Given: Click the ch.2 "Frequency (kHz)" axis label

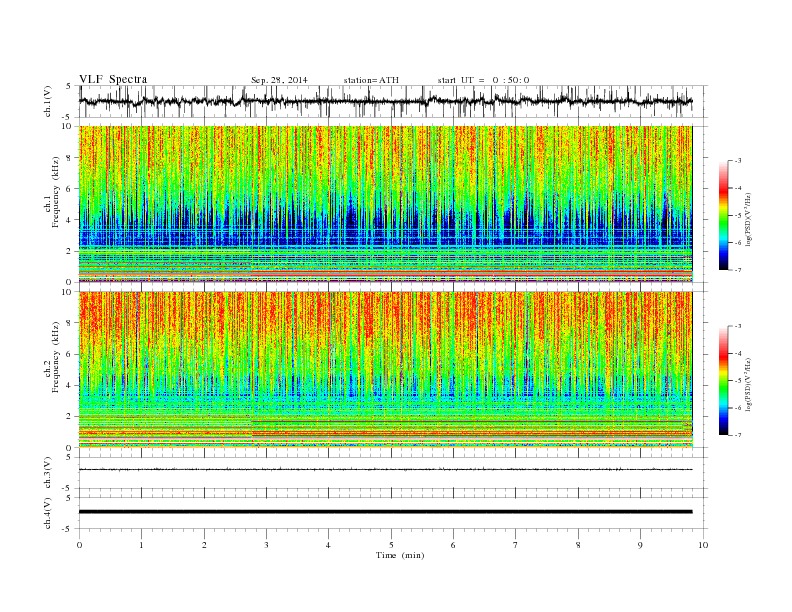Looking at the screenshot, I should click(56, 356).
